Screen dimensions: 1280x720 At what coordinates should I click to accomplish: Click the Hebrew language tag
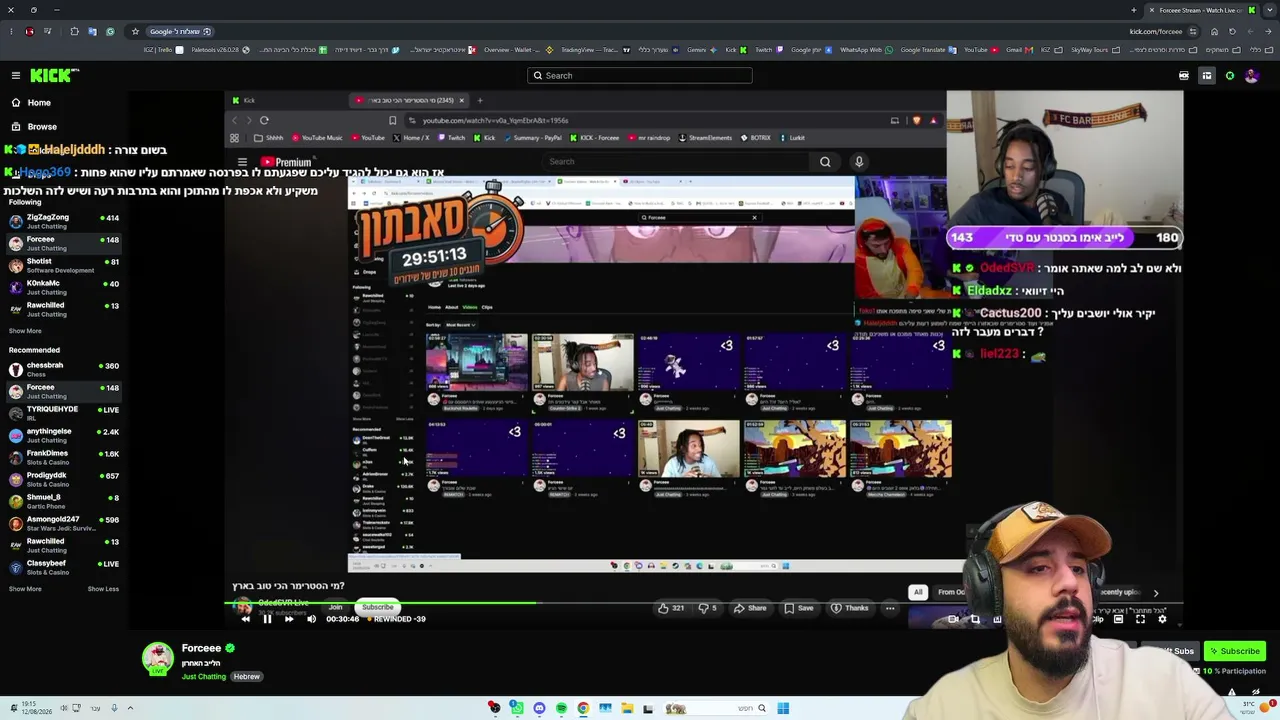[x=247, y=677]
